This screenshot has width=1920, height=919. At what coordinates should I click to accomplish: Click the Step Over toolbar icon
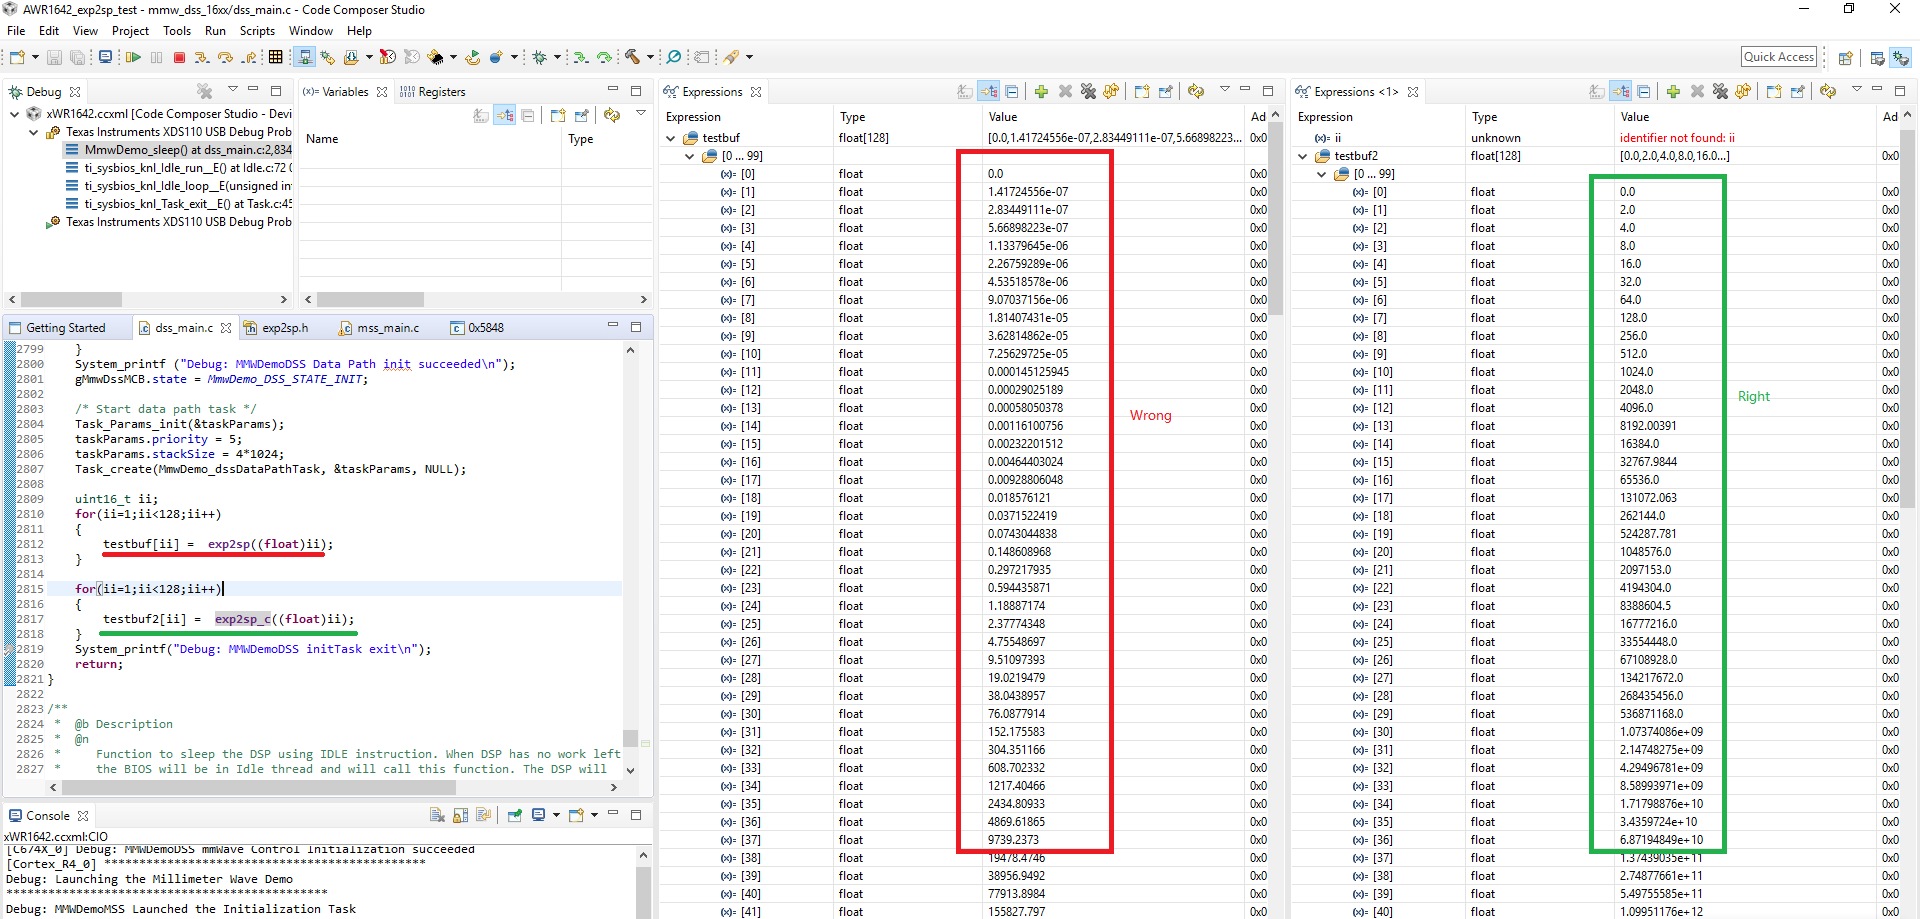[x=225, y=58]
